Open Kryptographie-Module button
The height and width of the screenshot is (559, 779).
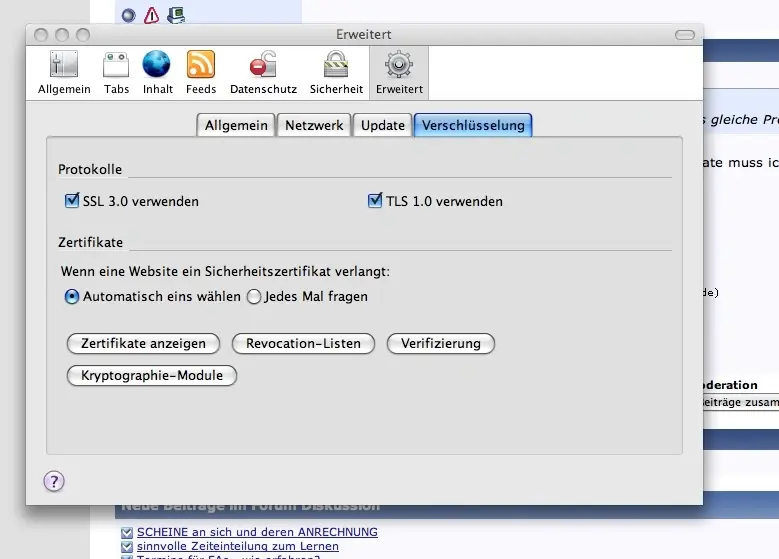point(152,375)
